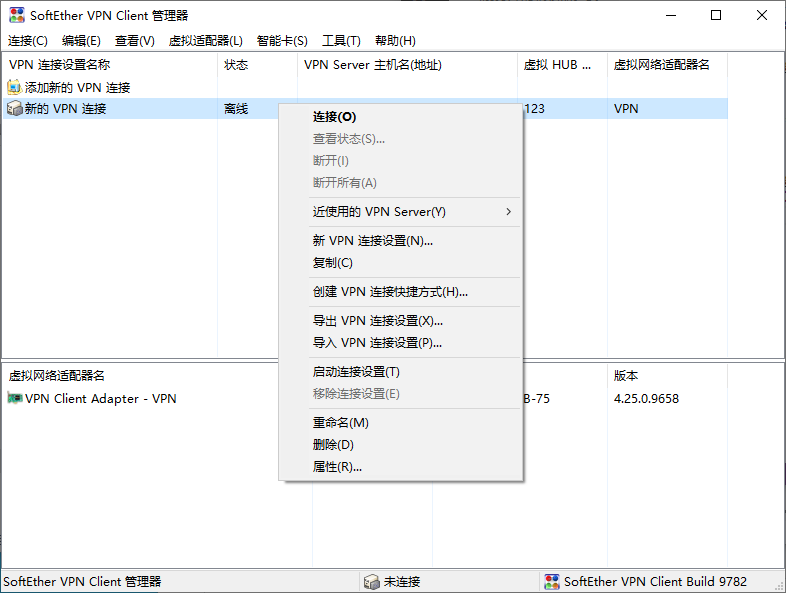Open the 编辑(E) menu
The image size is (786, 593).
(x=81, y=41)
